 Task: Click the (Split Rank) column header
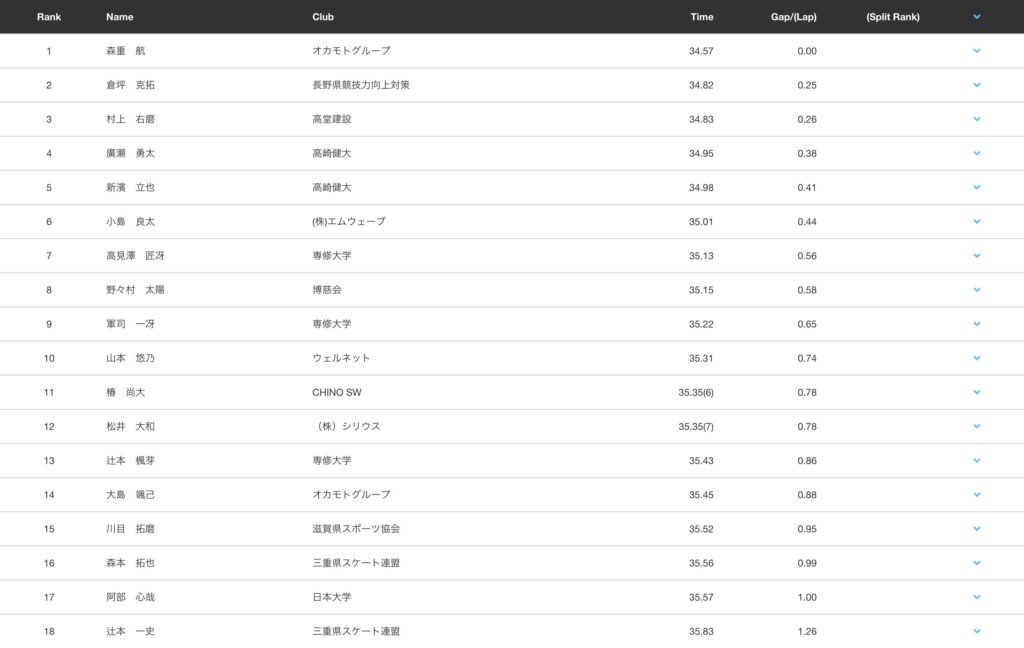893,17
